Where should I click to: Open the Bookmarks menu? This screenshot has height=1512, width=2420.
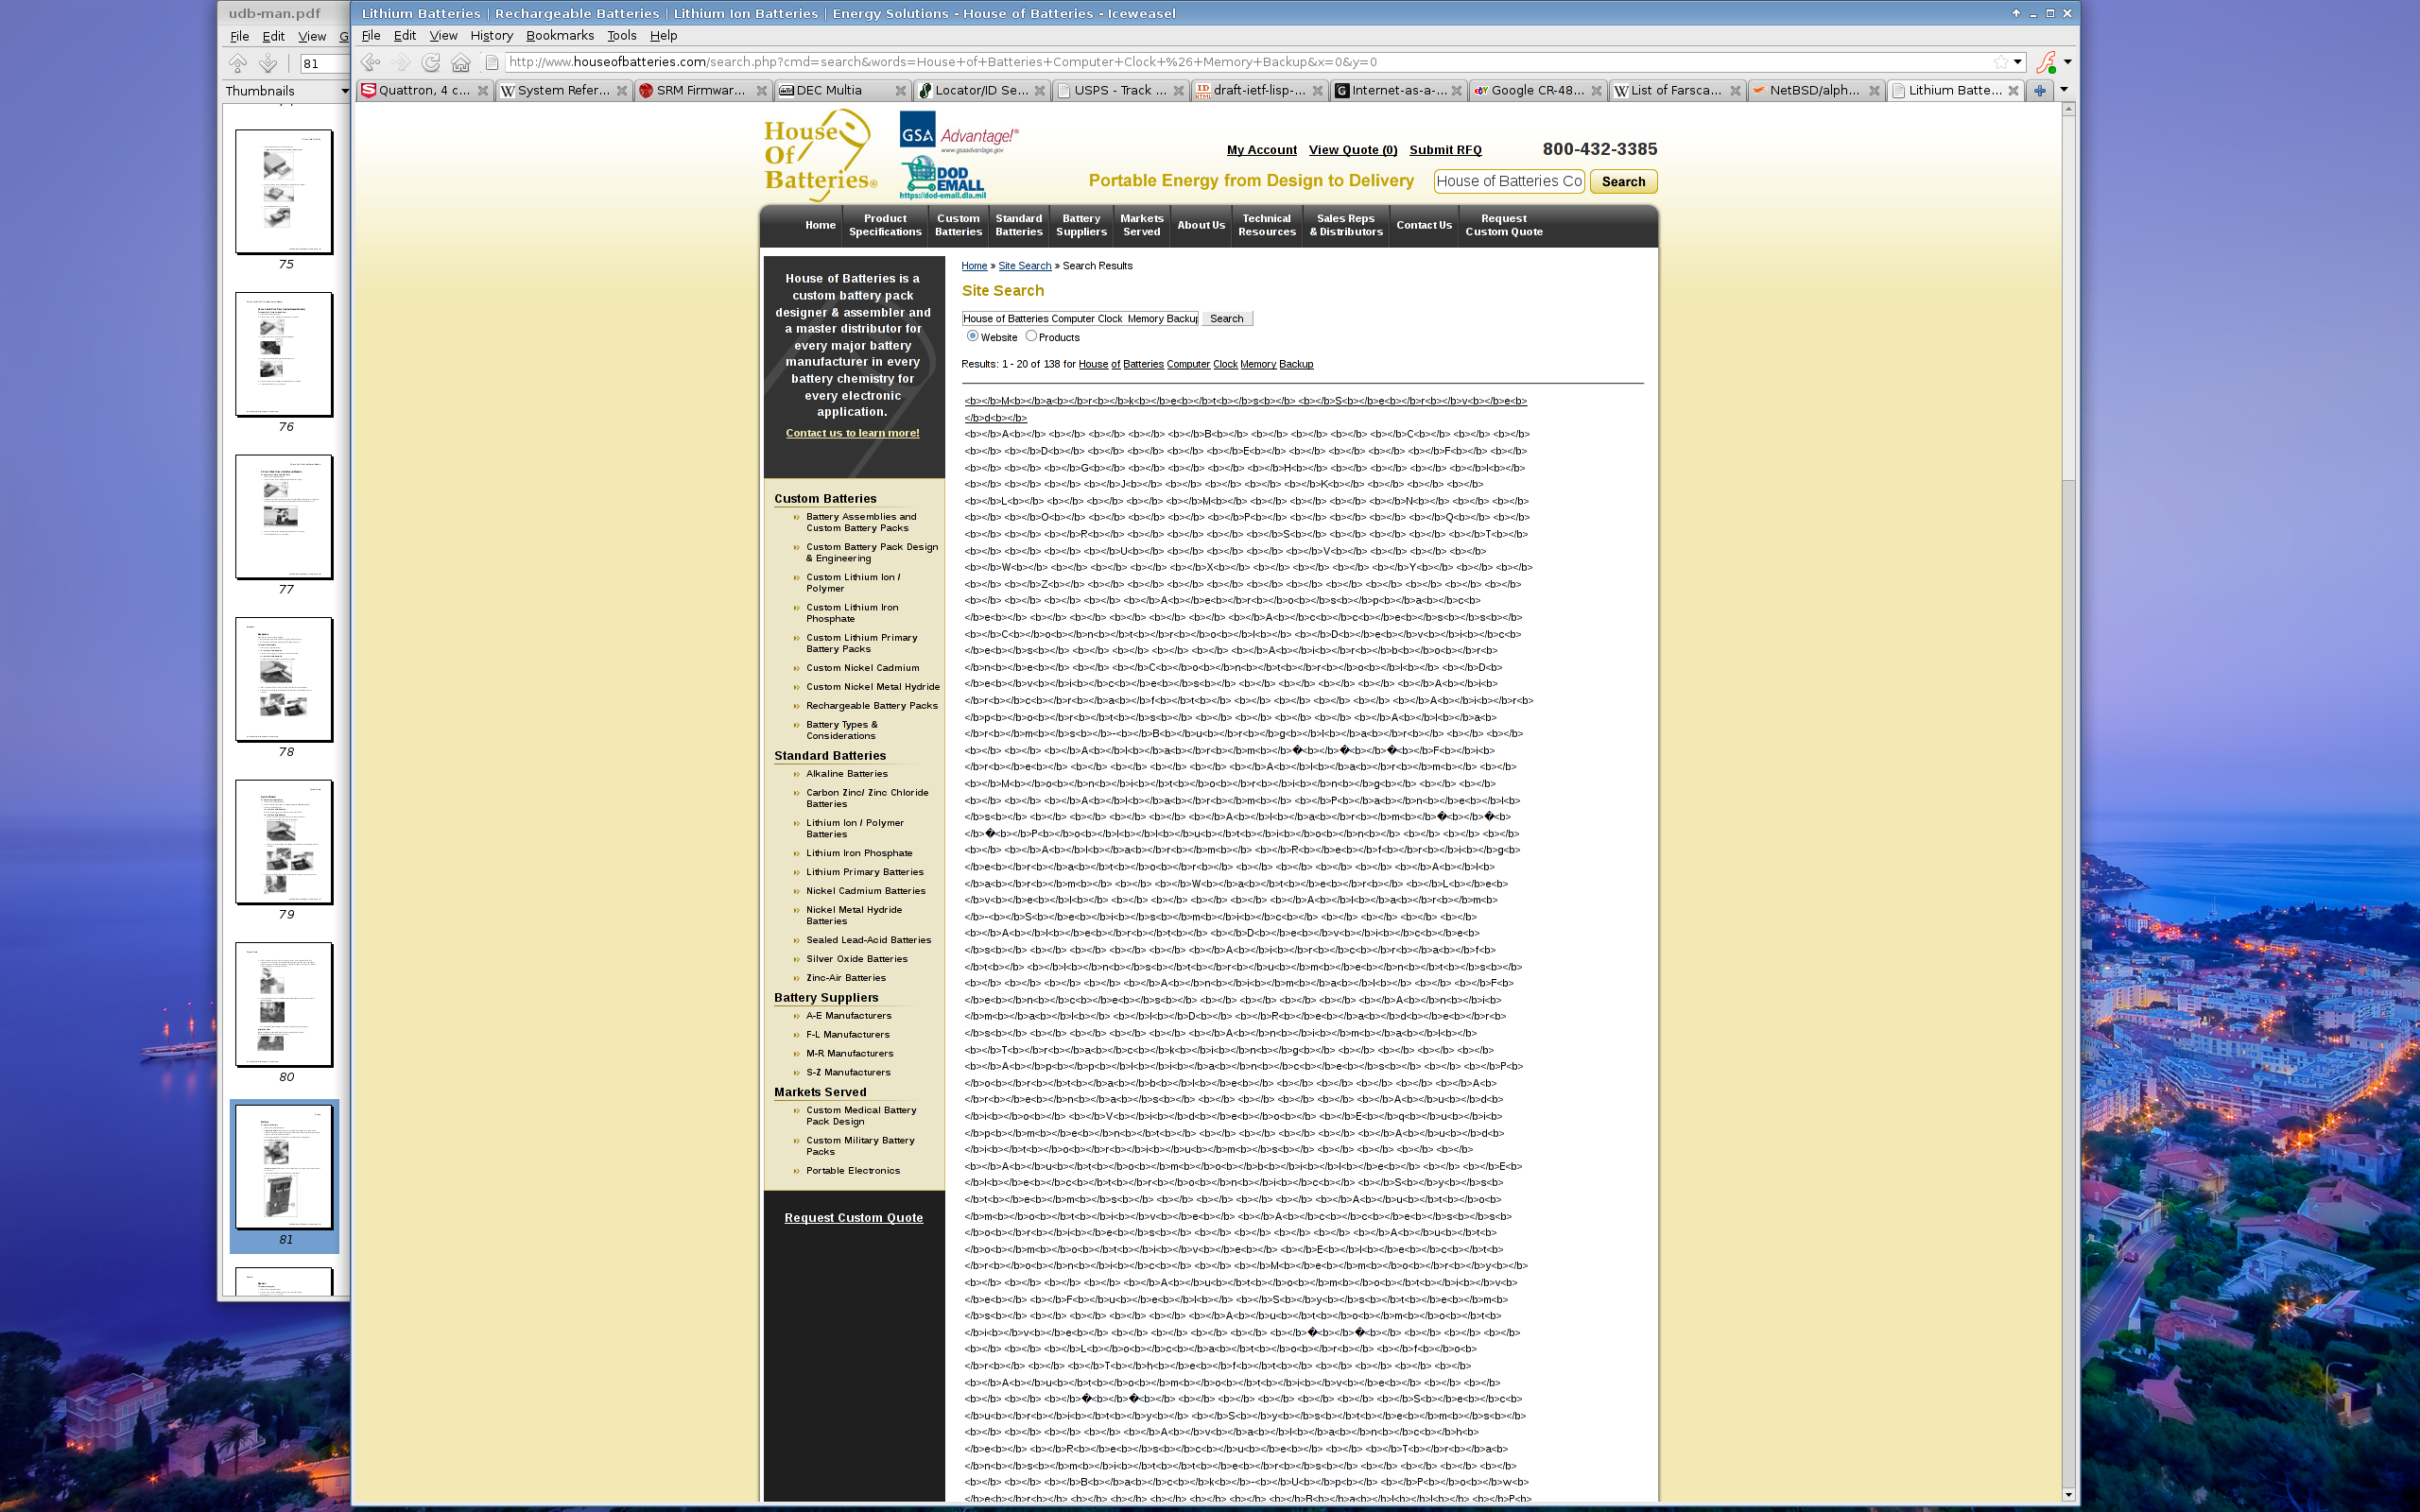point(560,35)
